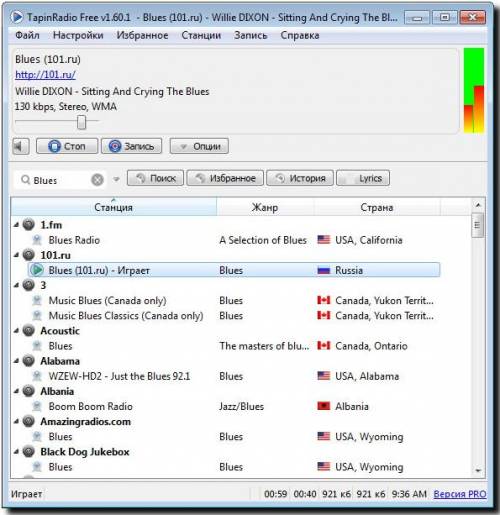The image size is (500, 515).
Task: Click the Blues Radio station icon
Action: click(x=37, y=240)
